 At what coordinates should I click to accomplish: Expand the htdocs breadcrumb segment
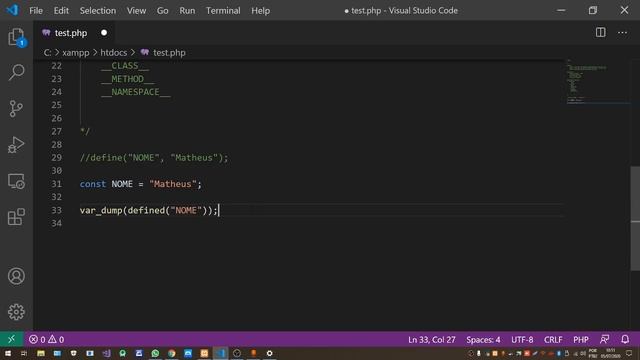click(x=113, y=53)
